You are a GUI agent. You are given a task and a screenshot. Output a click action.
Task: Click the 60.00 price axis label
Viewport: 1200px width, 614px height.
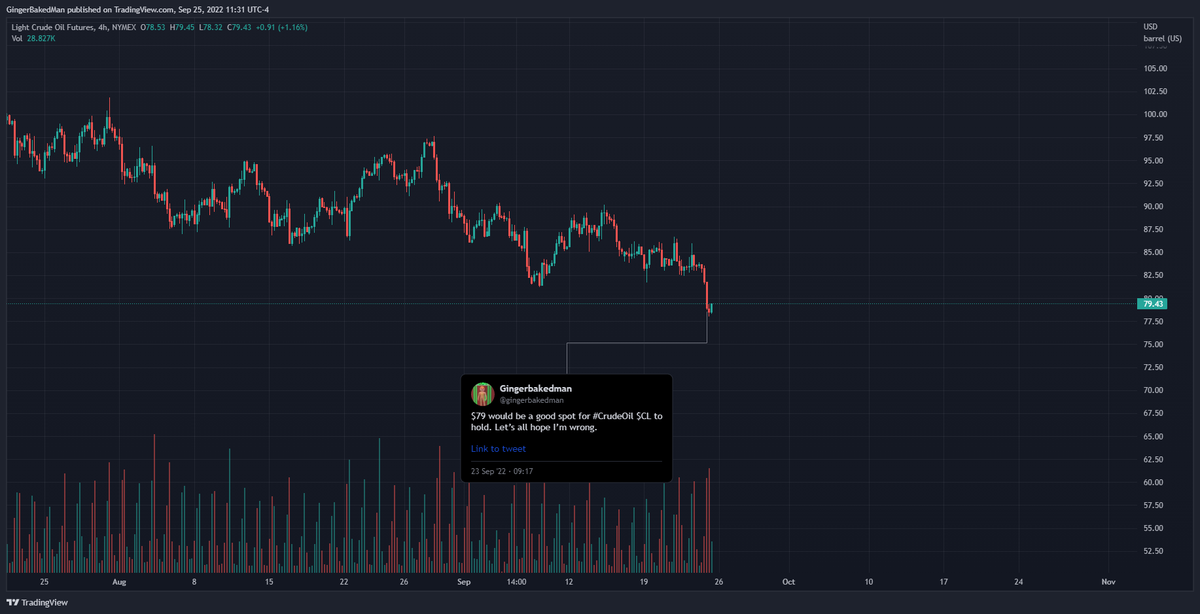point(1153,482)
